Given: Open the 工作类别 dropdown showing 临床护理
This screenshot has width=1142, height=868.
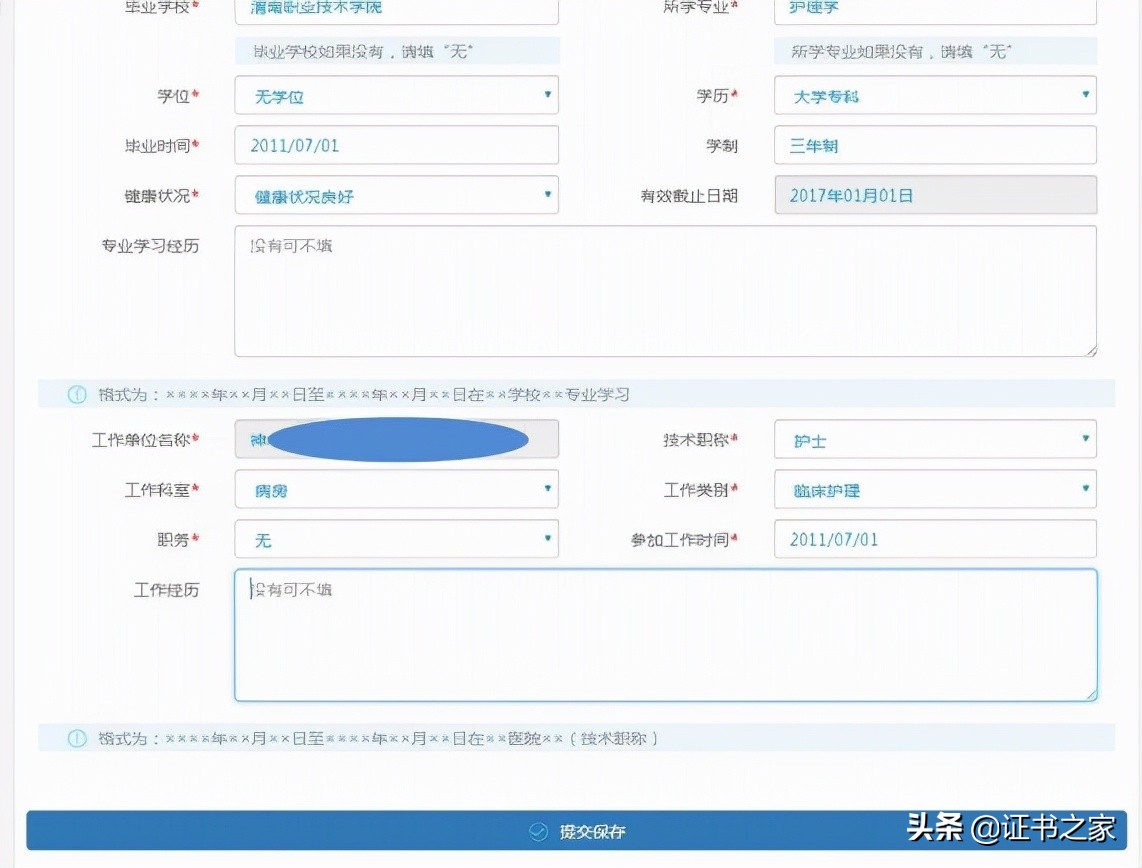Looking at the screenshot, I should (935, 489).
